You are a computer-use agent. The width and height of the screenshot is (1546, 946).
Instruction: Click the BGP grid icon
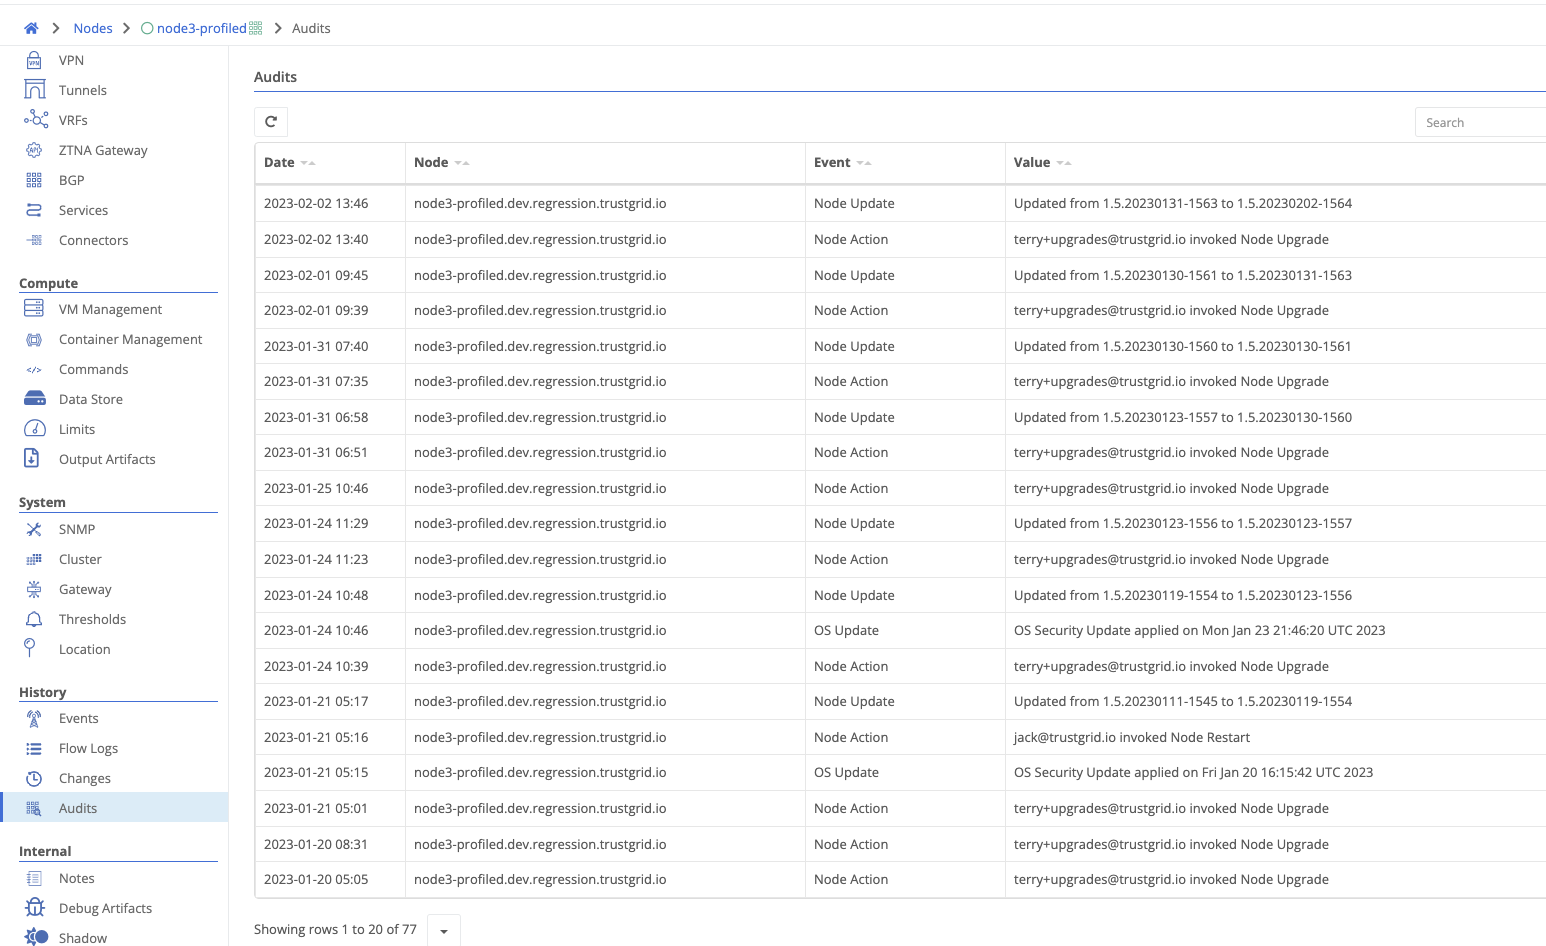tap(34, 180)
